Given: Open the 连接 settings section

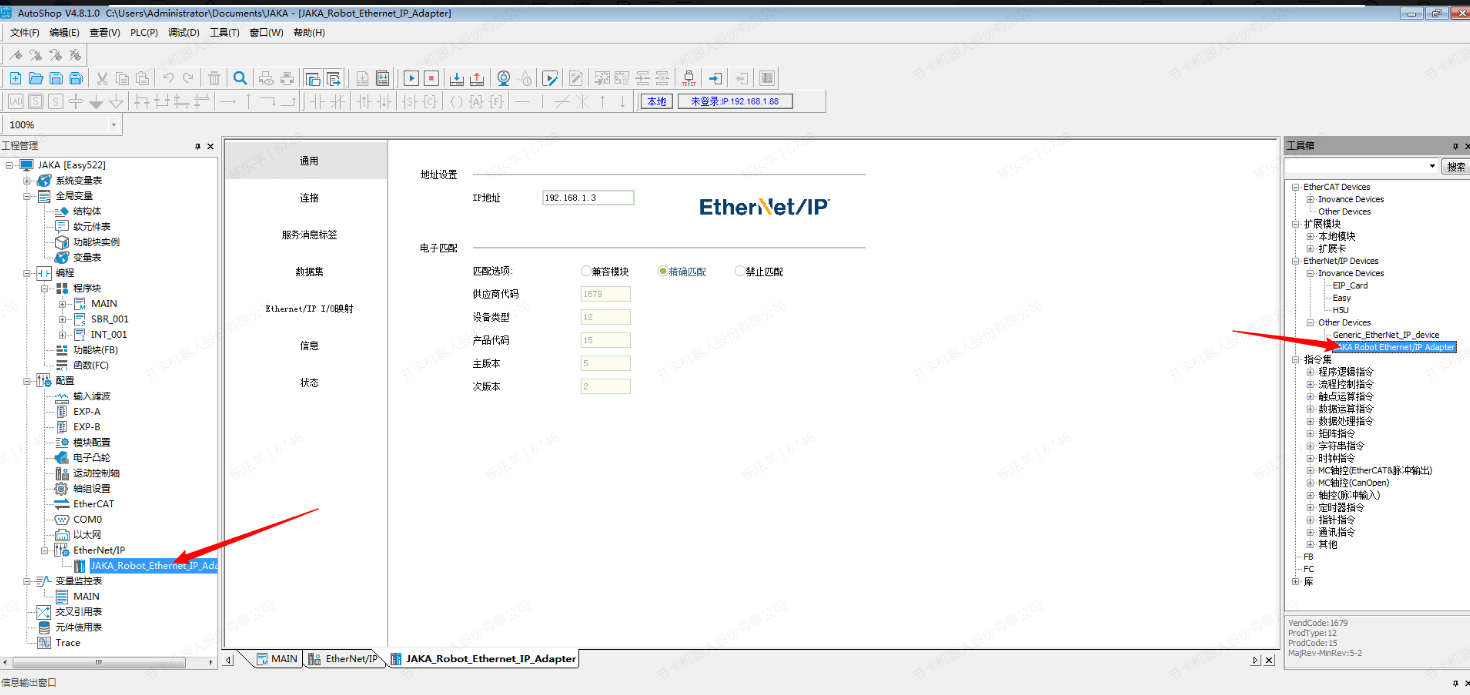Looking at the screenshot, I should [309, 198].
